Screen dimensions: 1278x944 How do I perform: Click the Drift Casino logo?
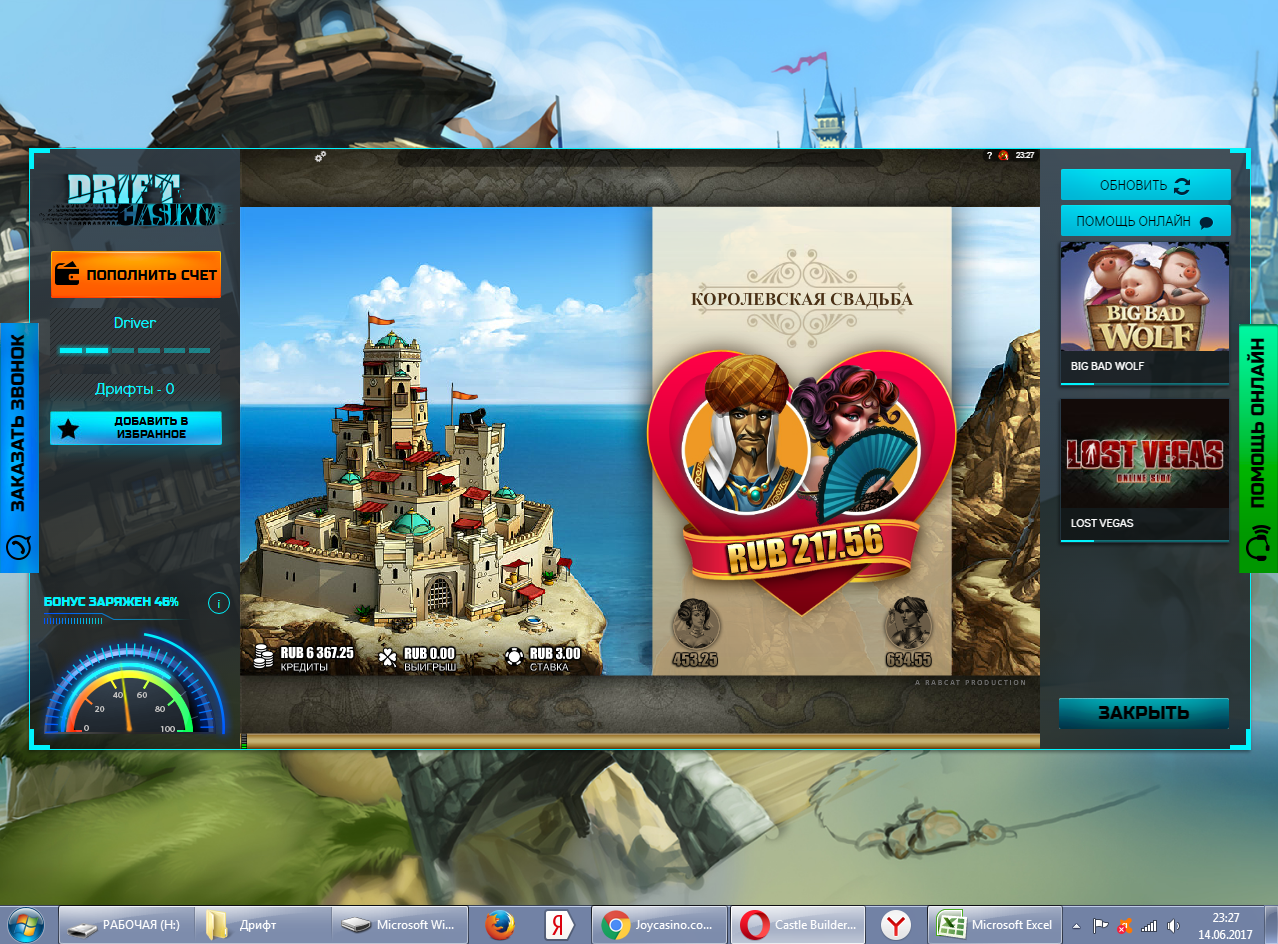143,200
